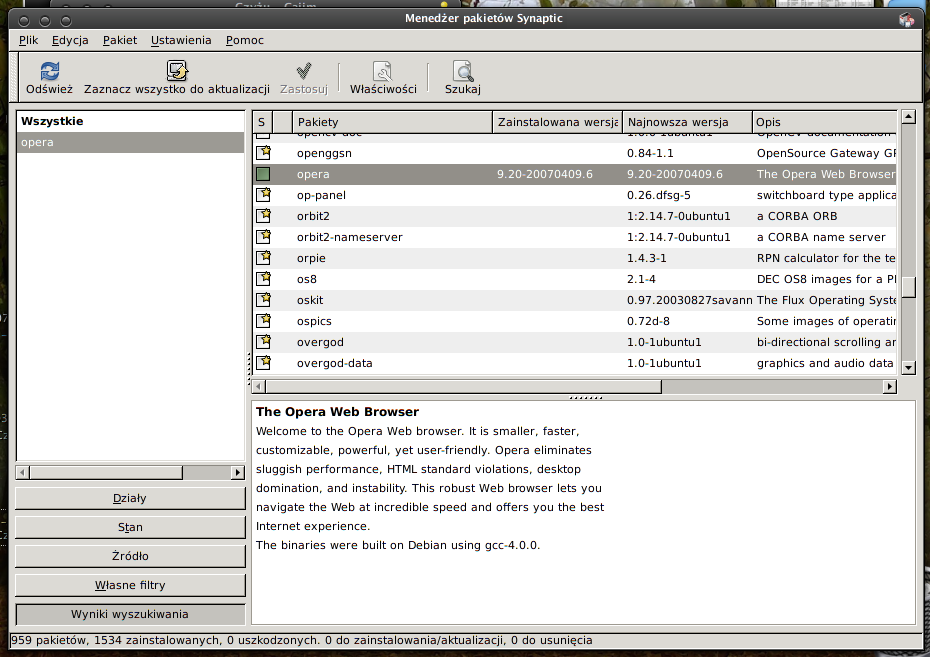Image resolution: width=930 pixels, height=657 pixels.
Task: Sort by Zainstalowana wersja column header
Action: (x=558, y=122)
